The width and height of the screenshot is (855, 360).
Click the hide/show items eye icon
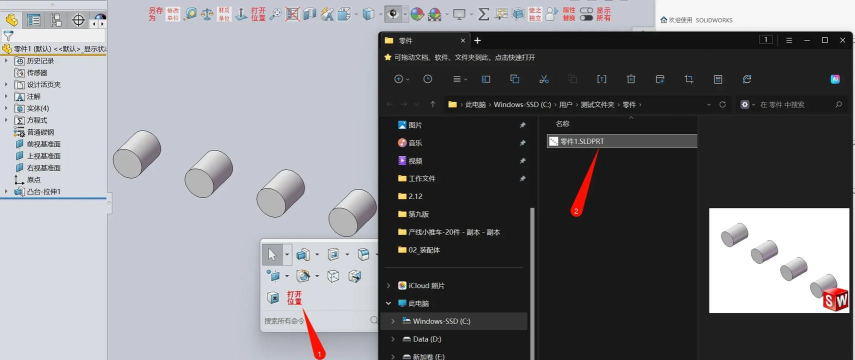(x=392, y=14)
